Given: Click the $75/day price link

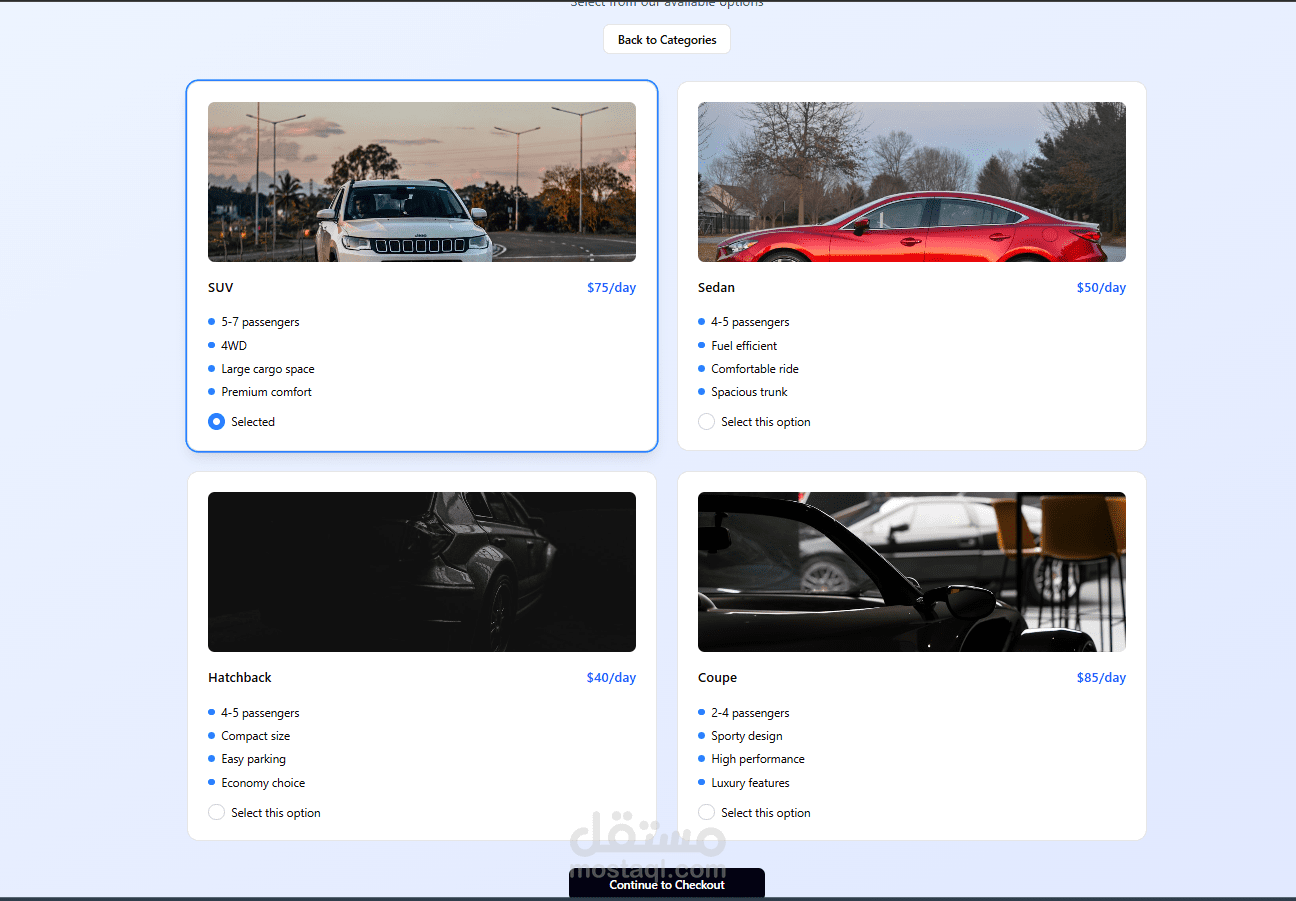Looking at the screenshot, I should pos(611,287).
